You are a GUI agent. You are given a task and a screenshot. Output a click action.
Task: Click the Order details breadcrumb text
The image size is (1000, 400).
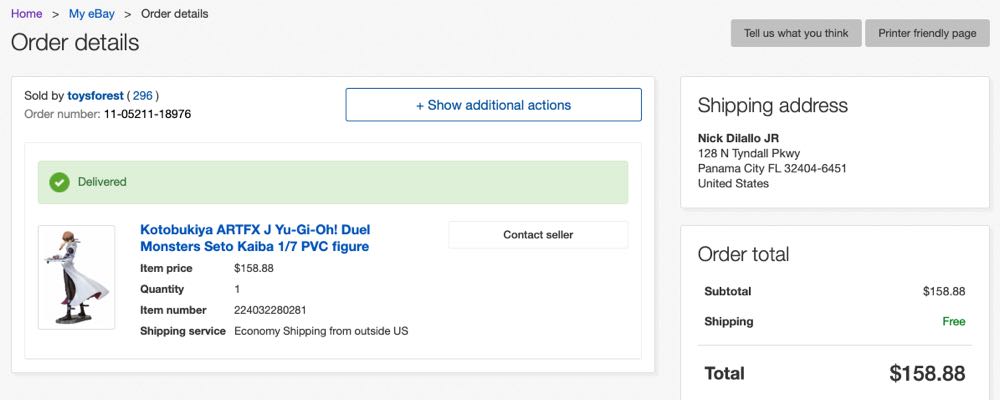pyautogui.click(x=175, y=14)
